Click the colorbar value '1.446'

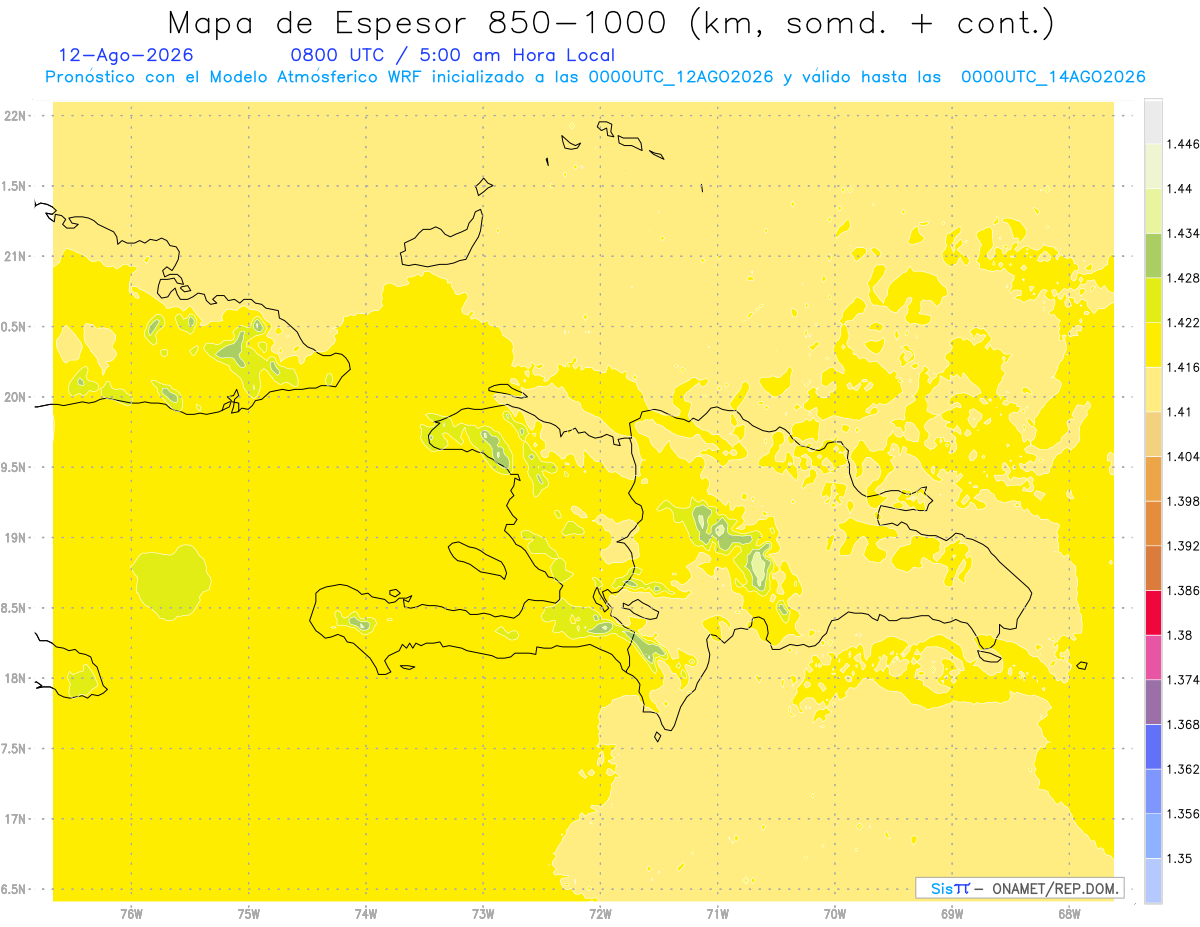pos(1183,144)
